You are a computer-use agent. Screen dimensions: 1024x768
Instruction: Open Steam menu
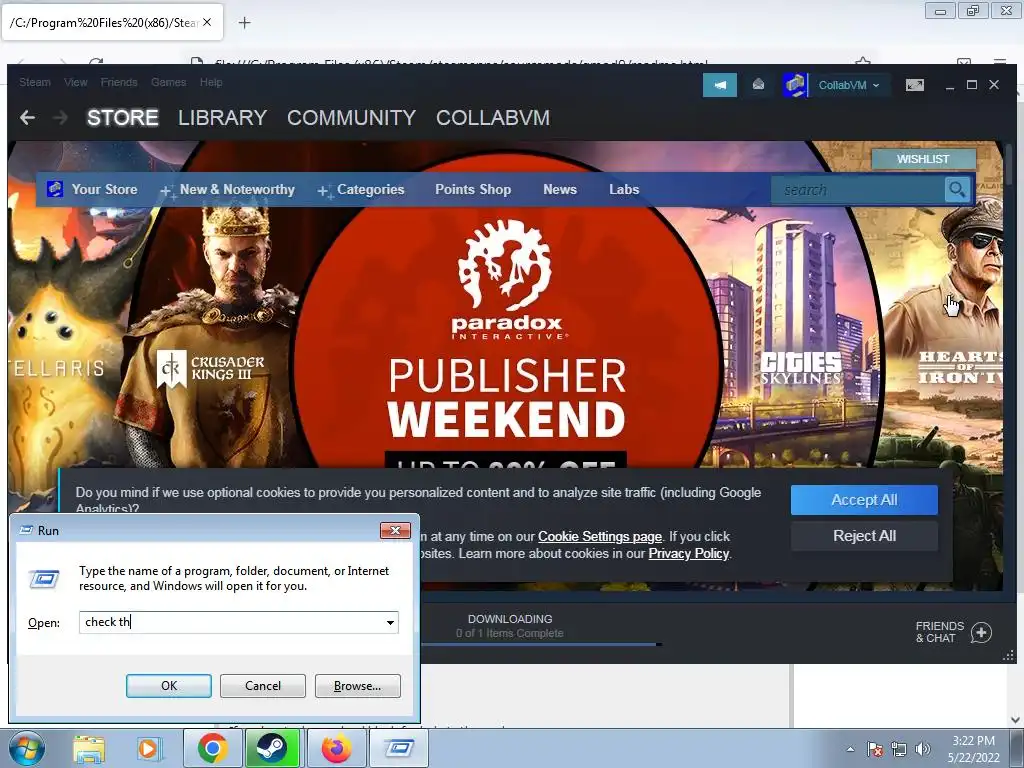tap(35, 82)
